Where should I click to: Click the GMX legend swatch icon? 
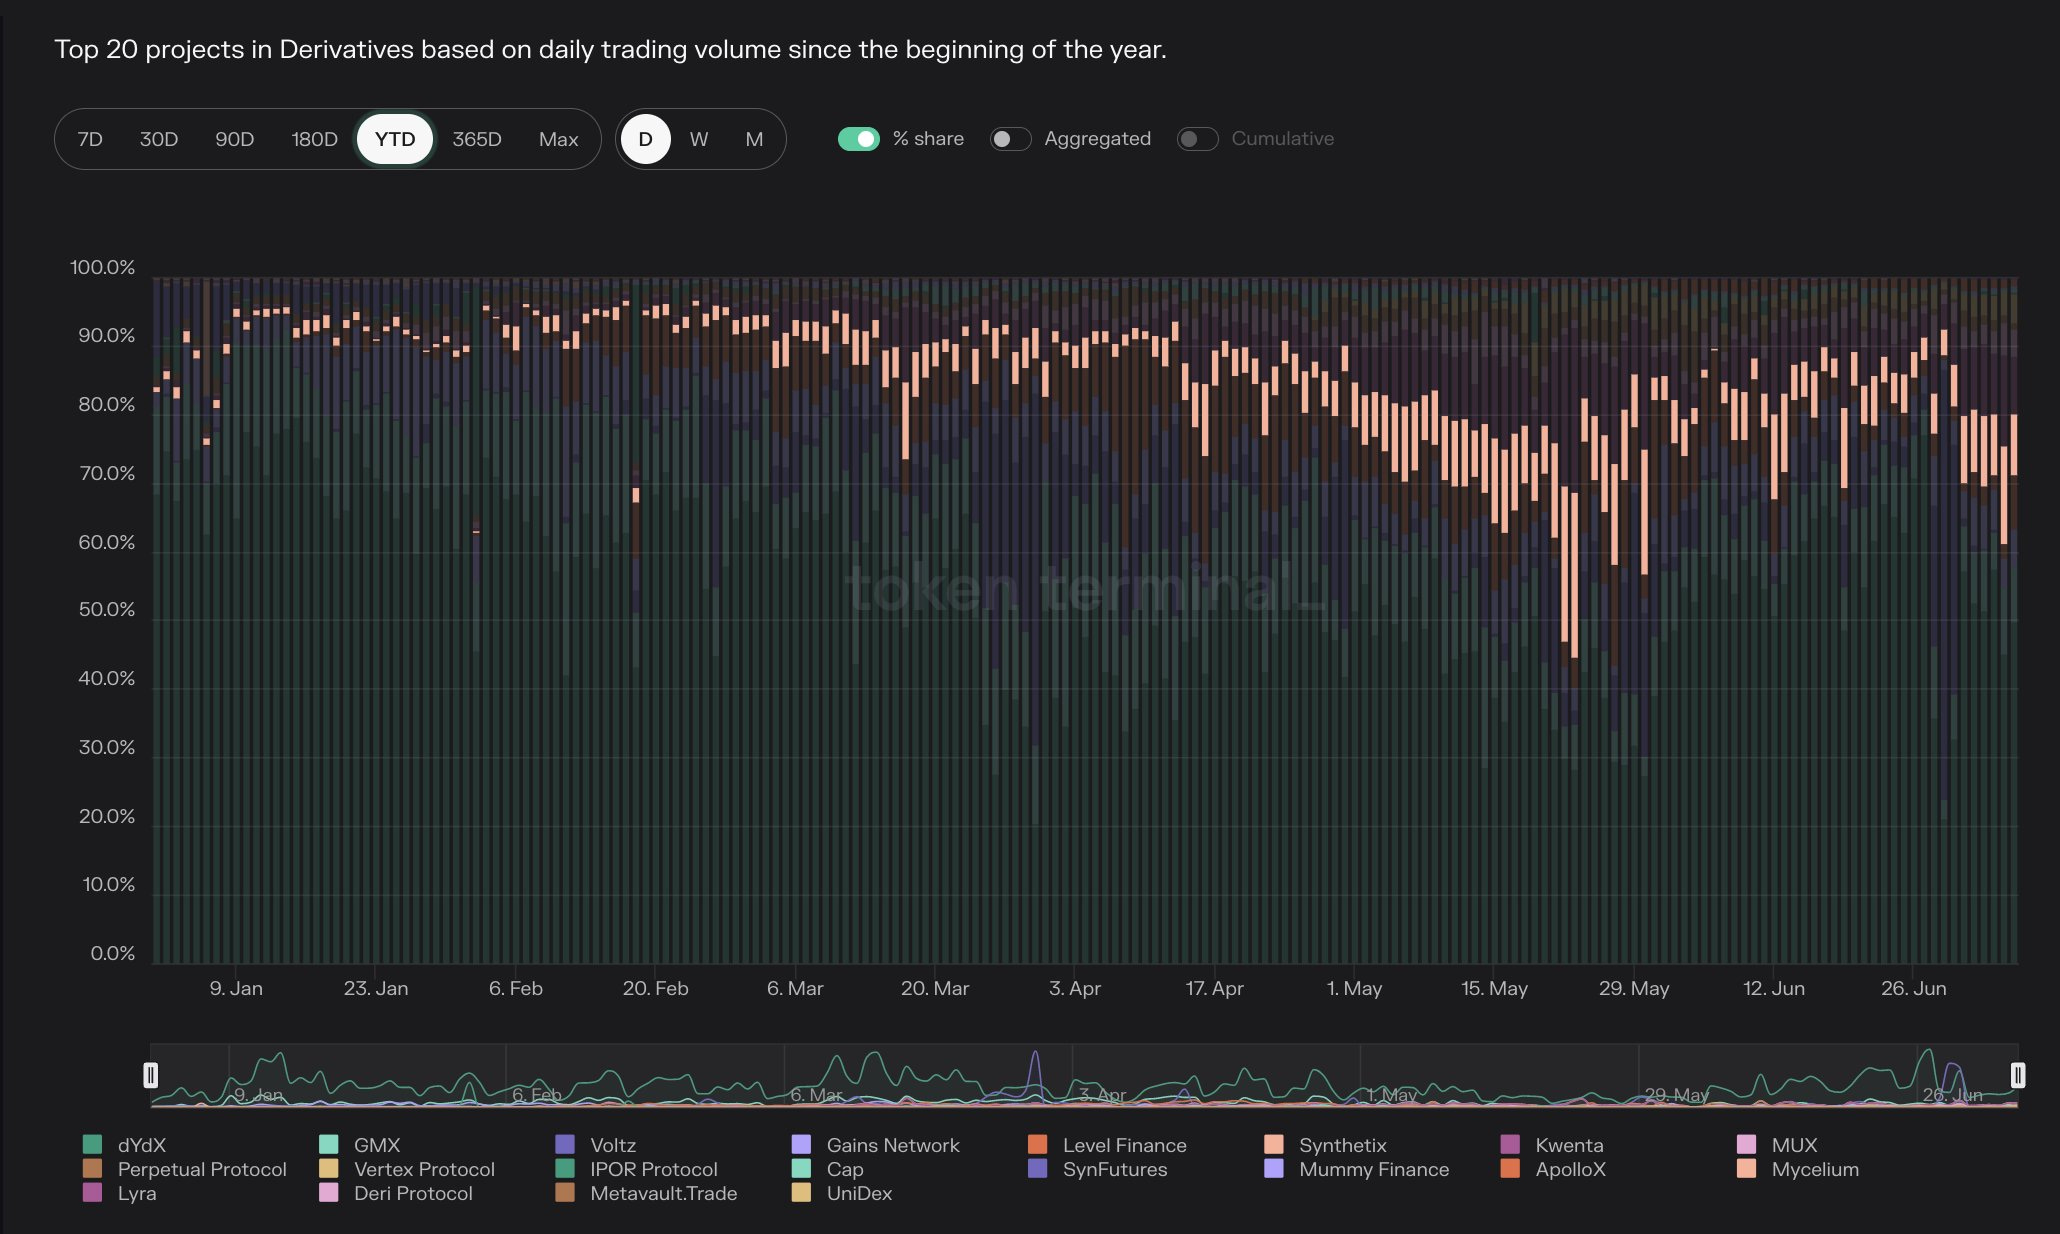329,1144
